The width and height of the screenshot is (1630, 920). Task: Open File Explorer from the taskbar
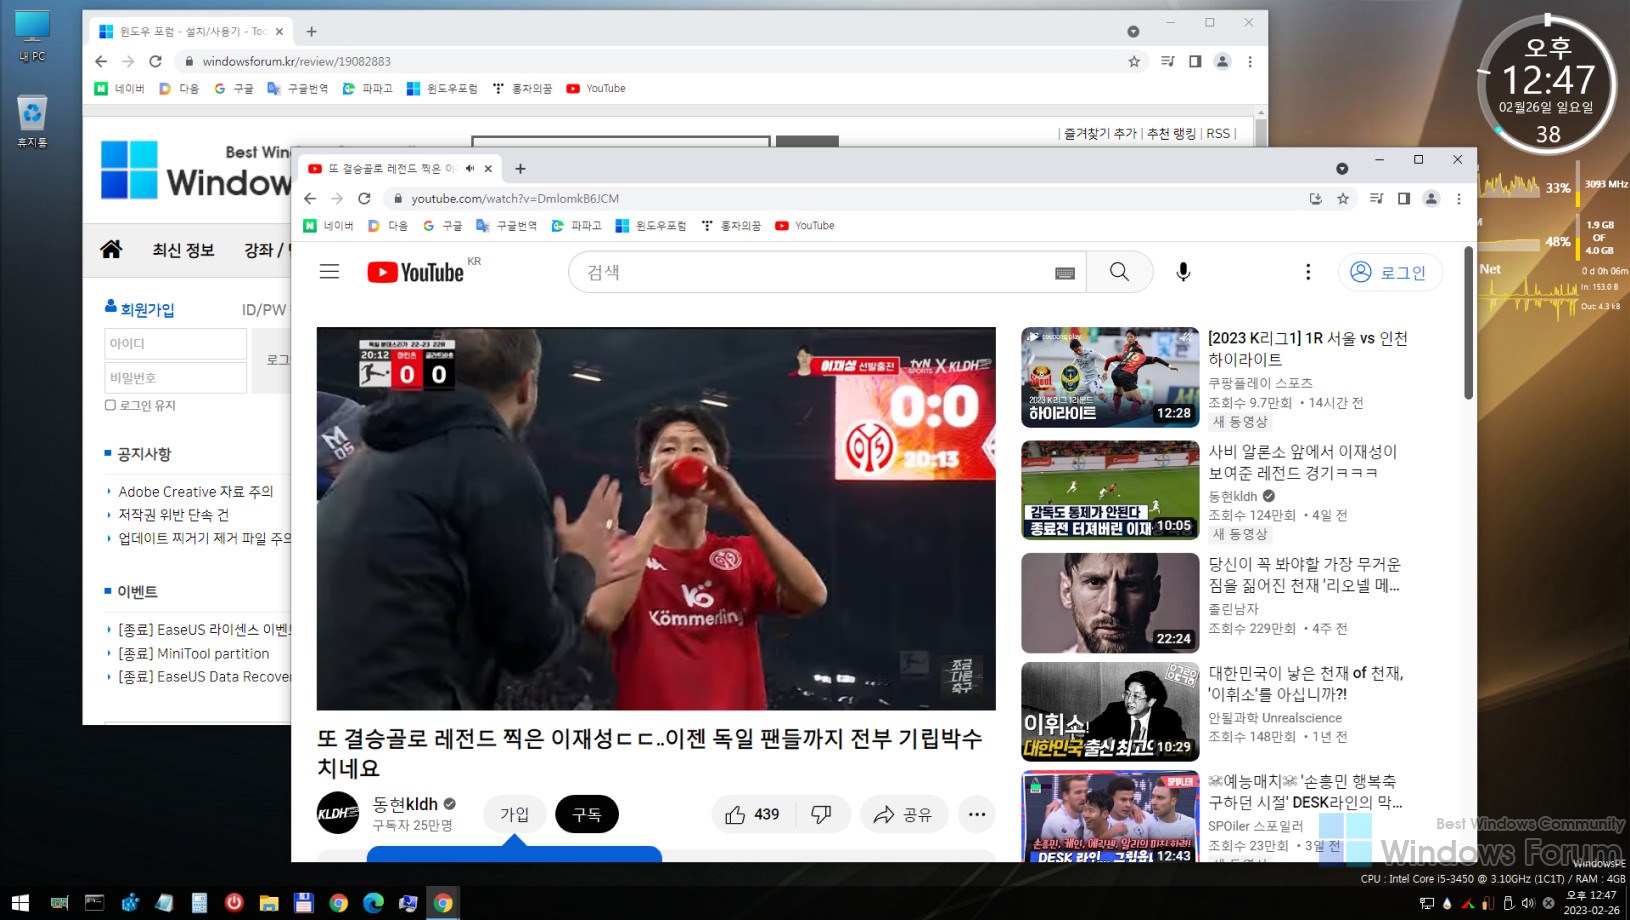[x=268, y=903]
